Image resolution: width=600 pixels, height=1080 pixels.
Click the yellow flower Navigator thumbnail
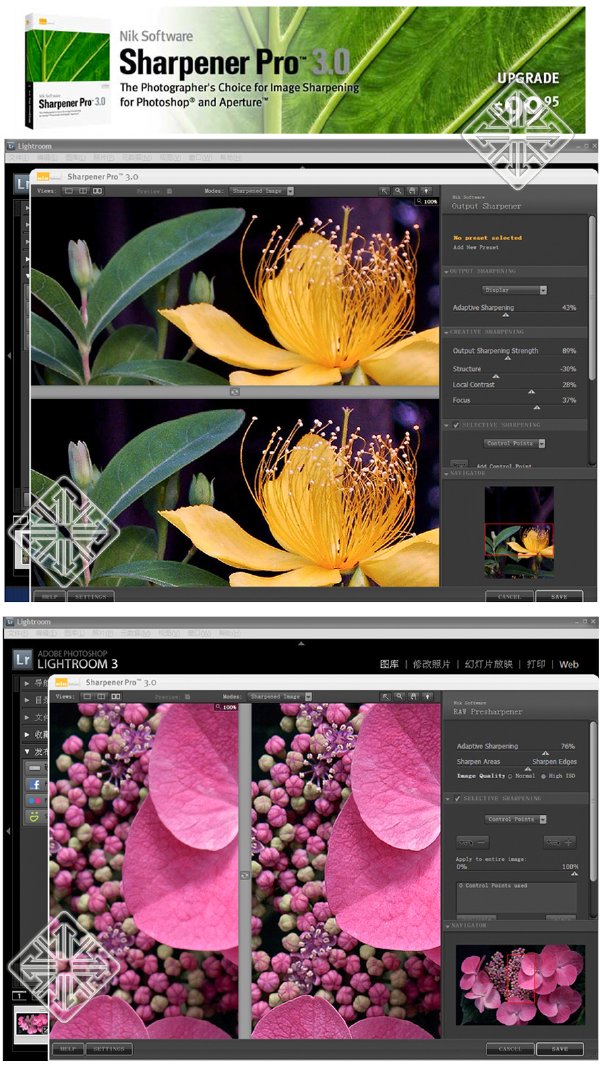[519, 532]
